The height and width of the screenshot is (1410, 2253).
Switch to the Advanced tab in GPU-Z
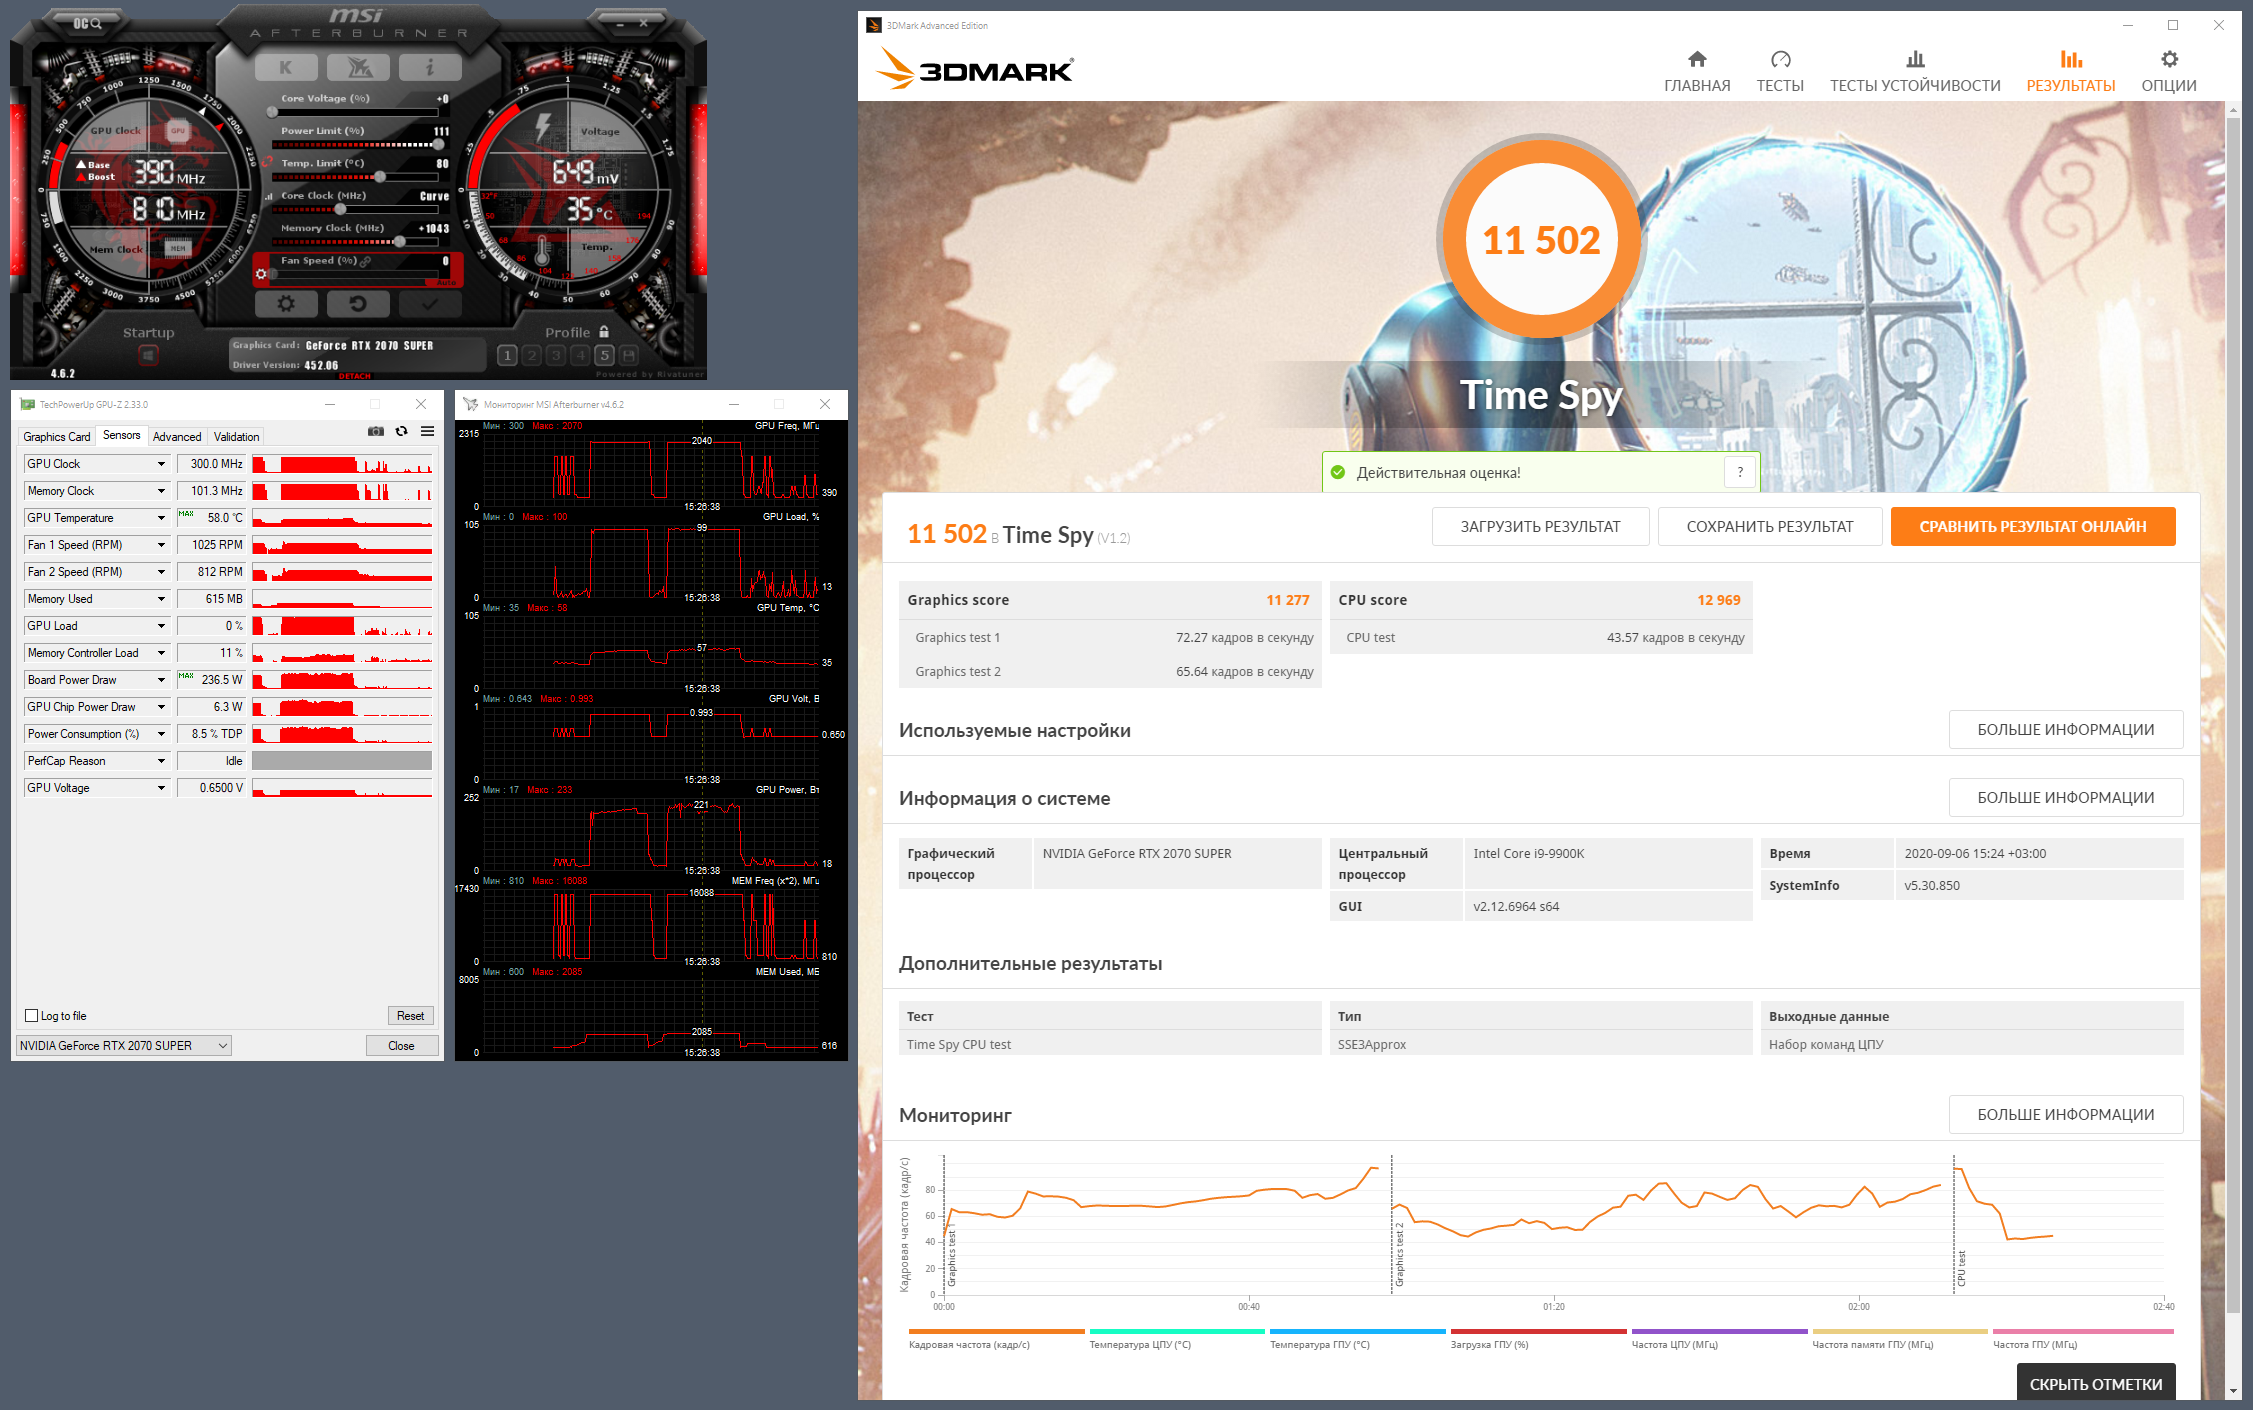[177, 437]
